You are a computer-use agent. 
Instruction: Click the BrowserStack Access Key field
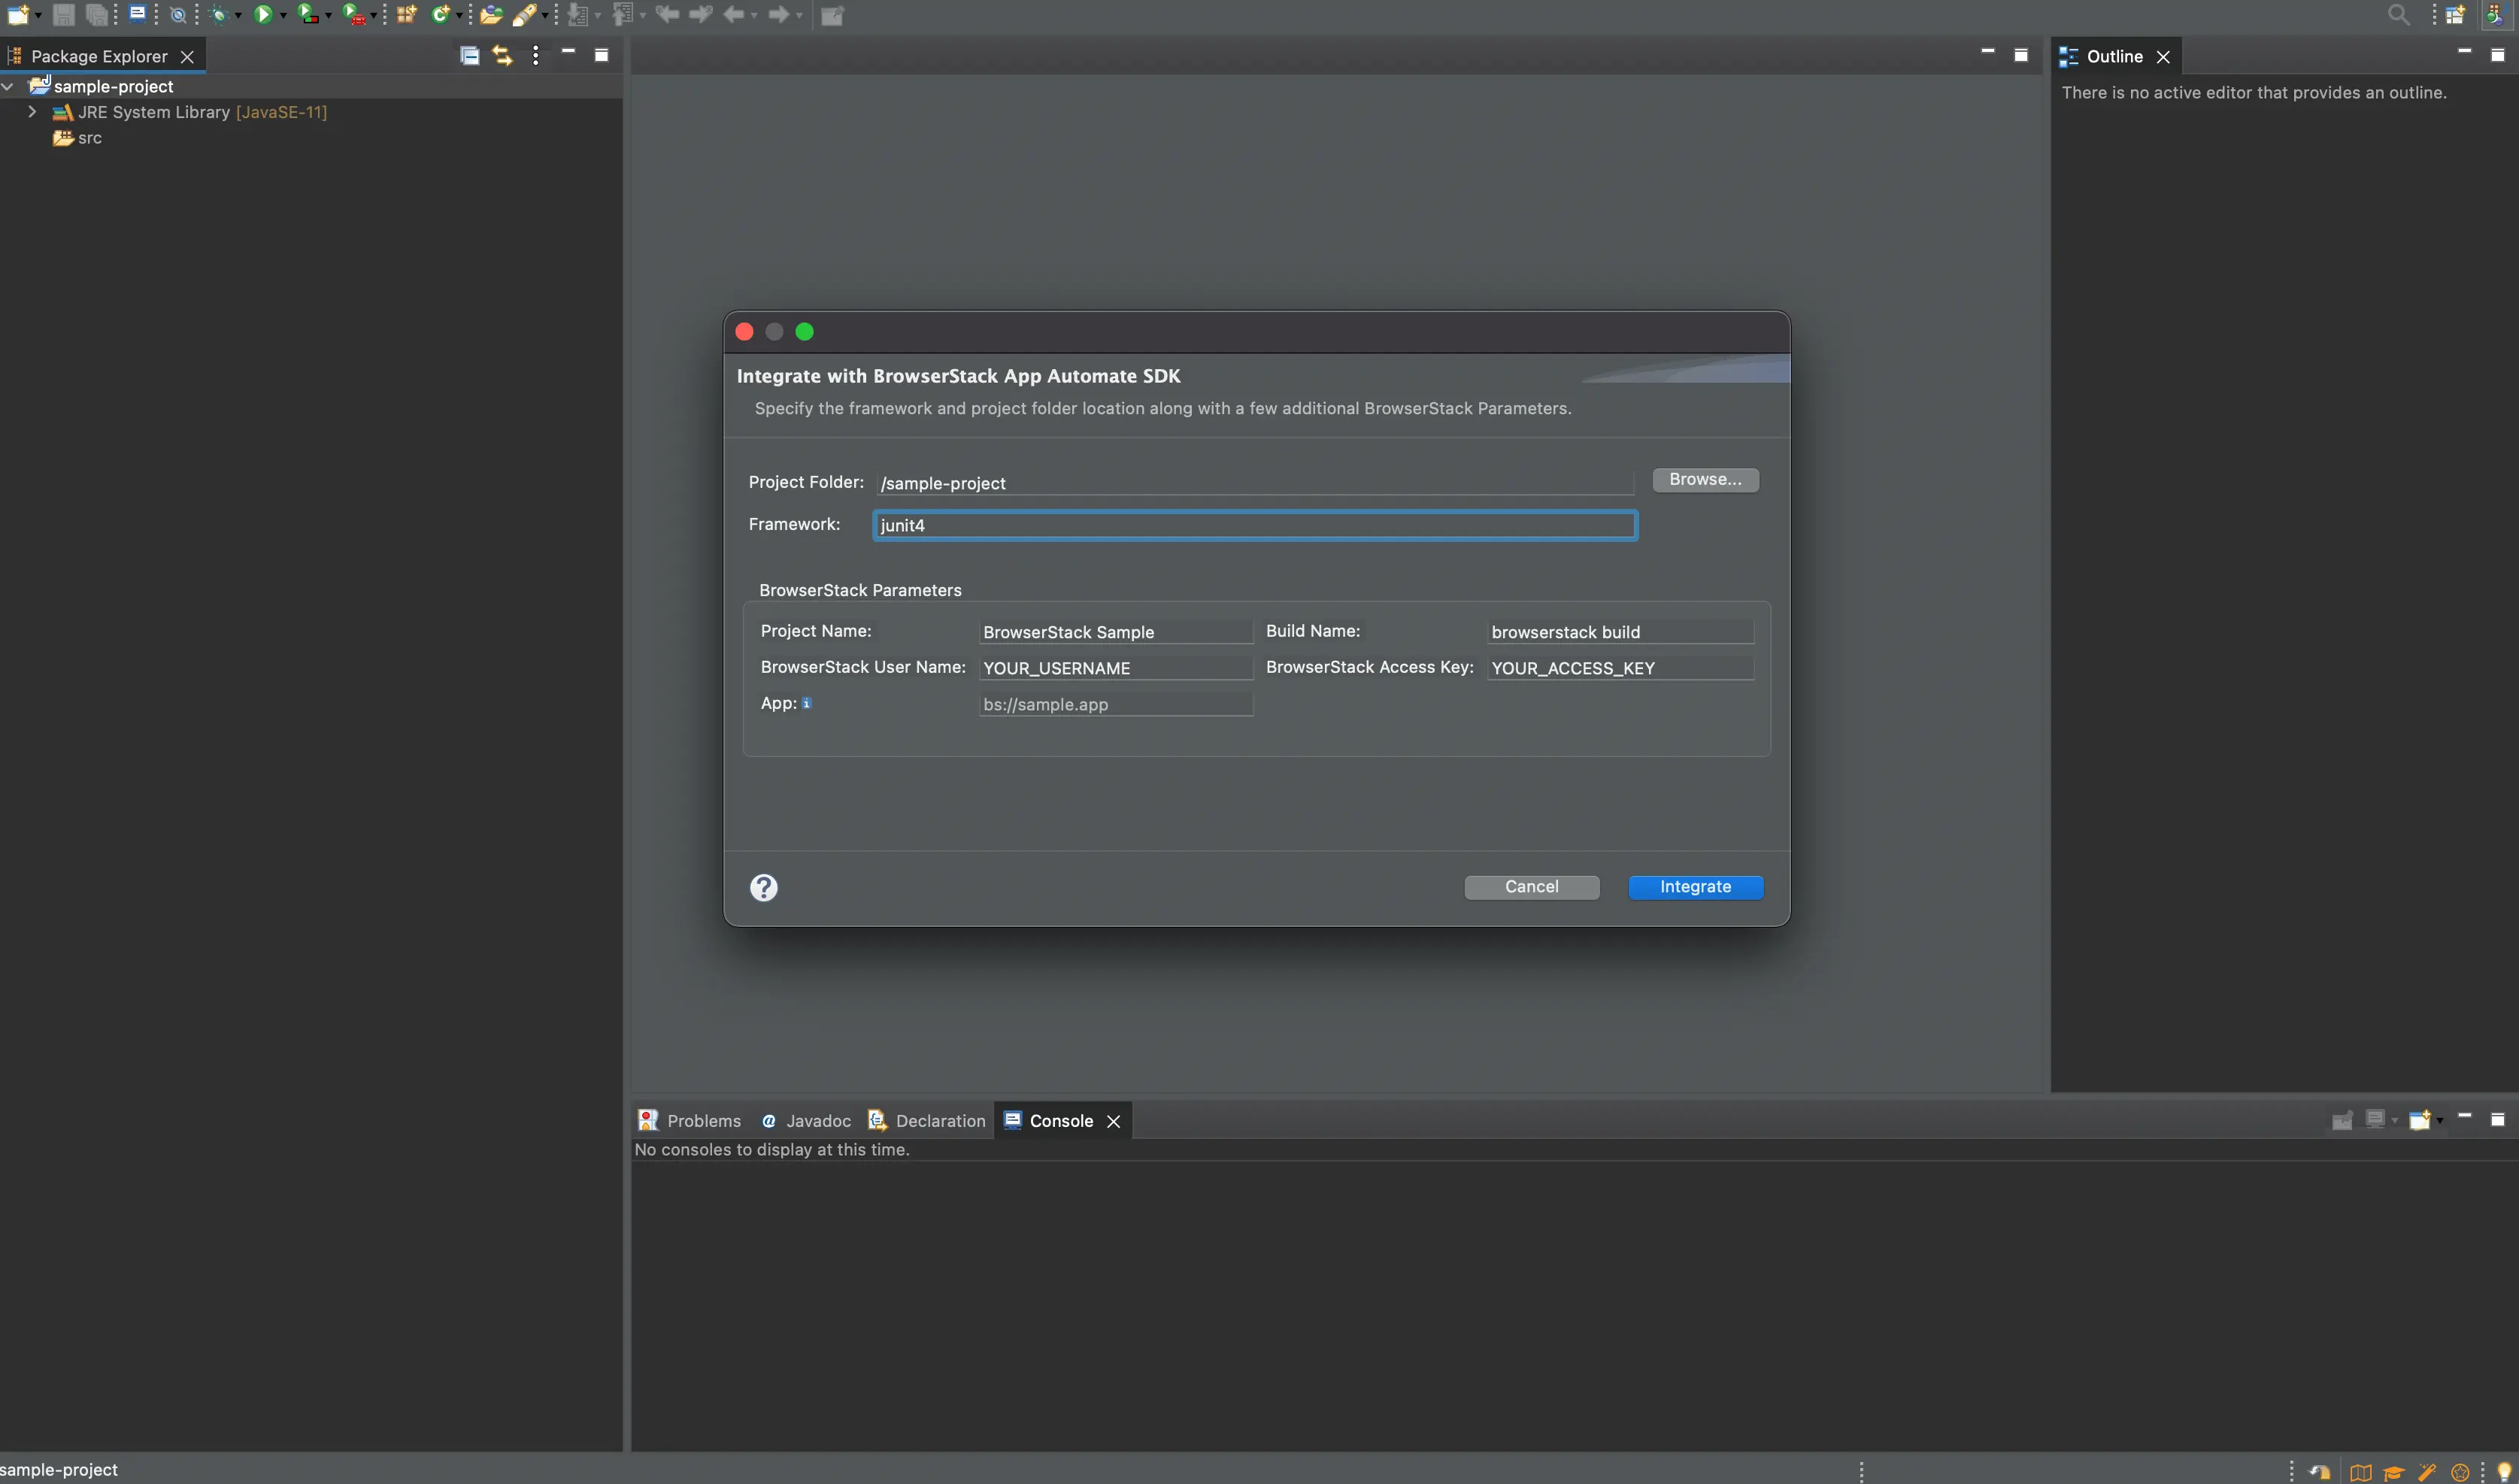click(x=1619, y=668)
